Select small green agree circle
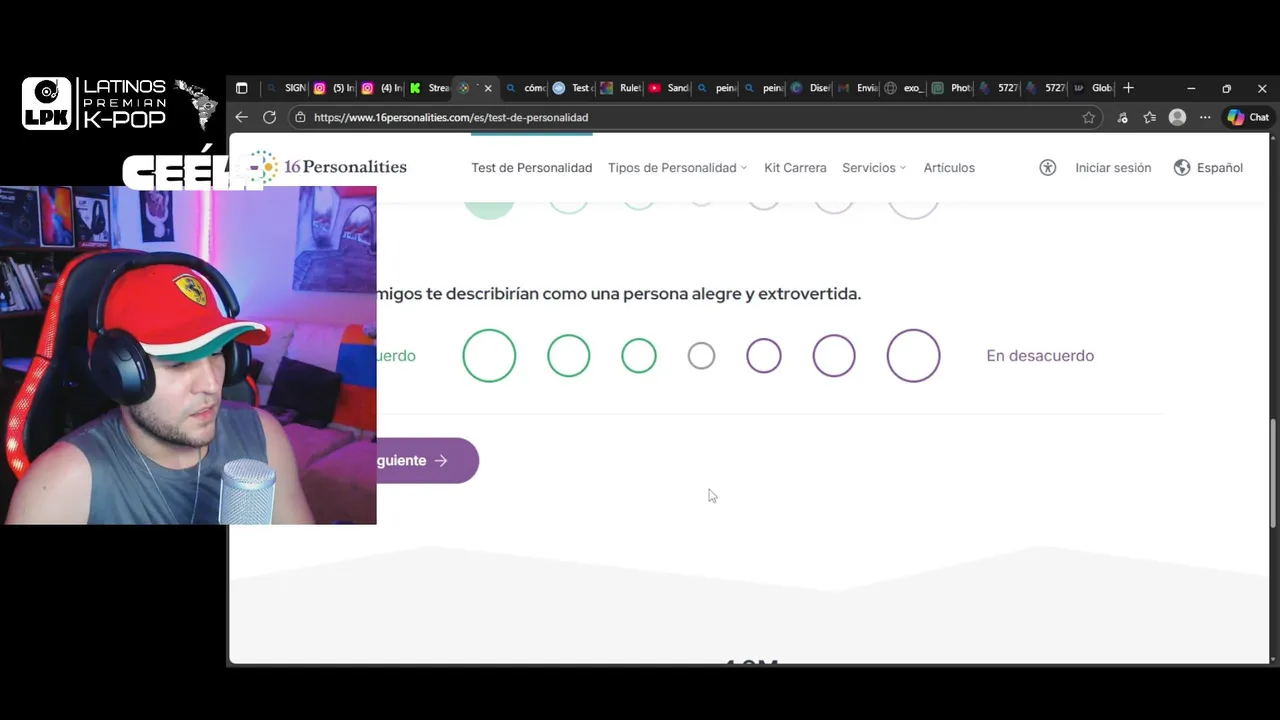Viewport: 1280px width, 720px height. point(639,356)
